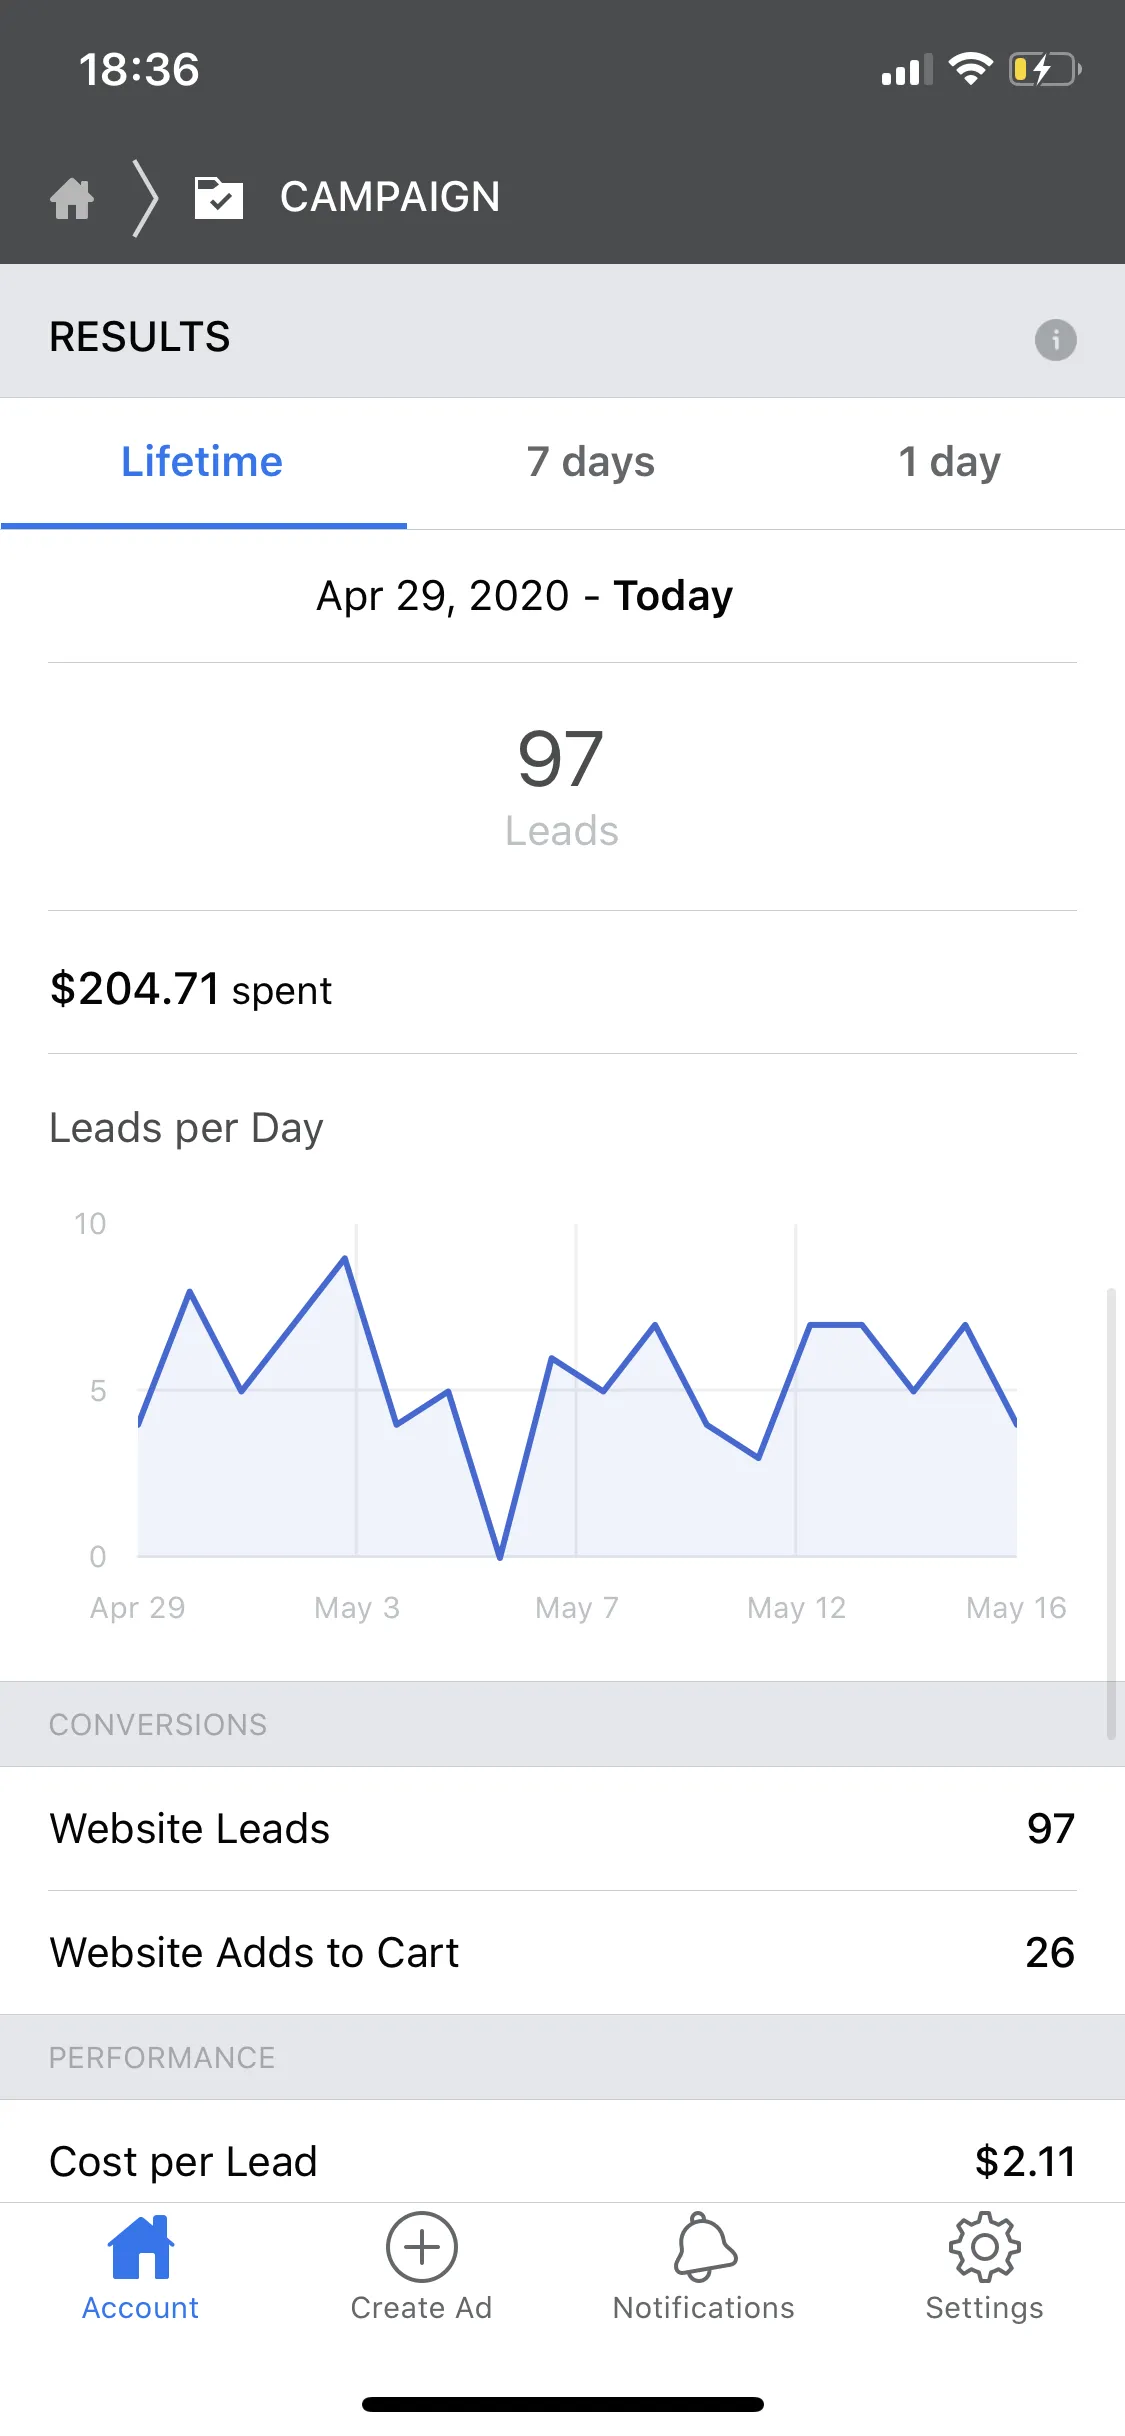Tap the Wi-Fi status icon
Screen dimensions: 1125x2436
pyautogui.click(x=970, y=68)
